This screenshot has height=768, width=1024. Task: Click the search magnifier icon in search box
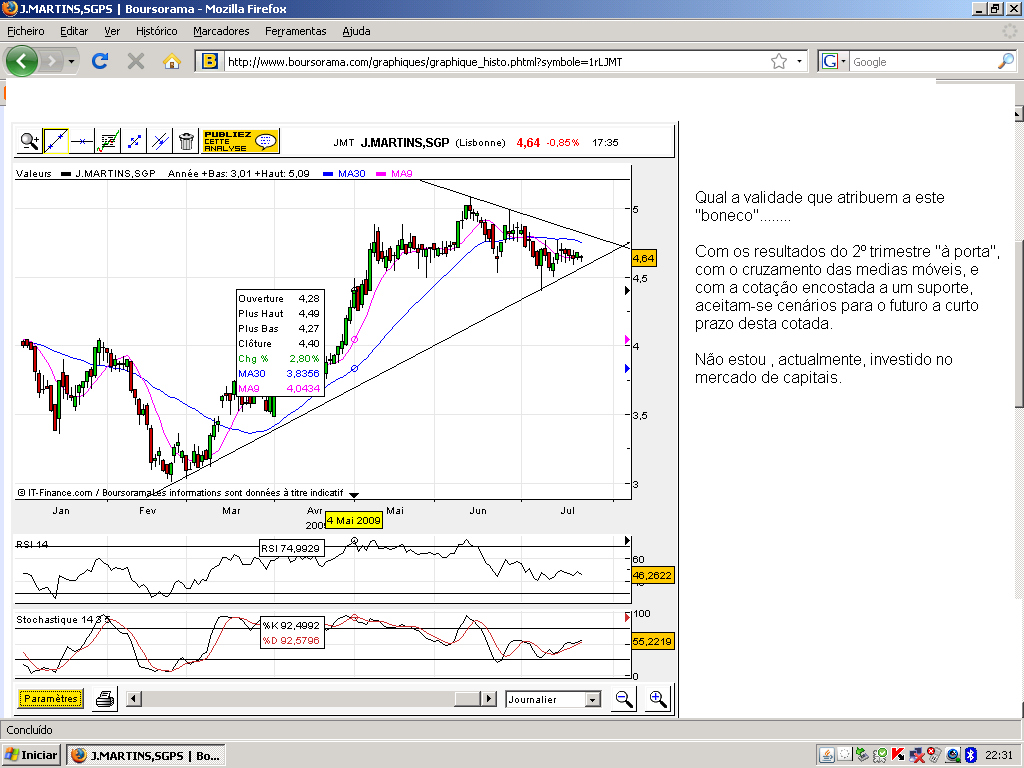(1006, 61)
